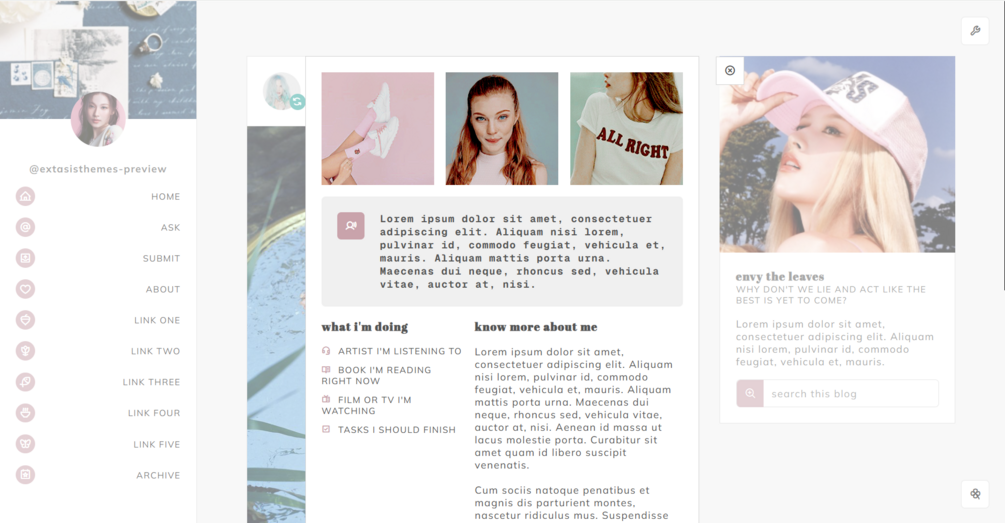Open the All Right t-shirt thumbnail
The width and height of the screenshot is (1005, 523).
click(x=626, y=129)
